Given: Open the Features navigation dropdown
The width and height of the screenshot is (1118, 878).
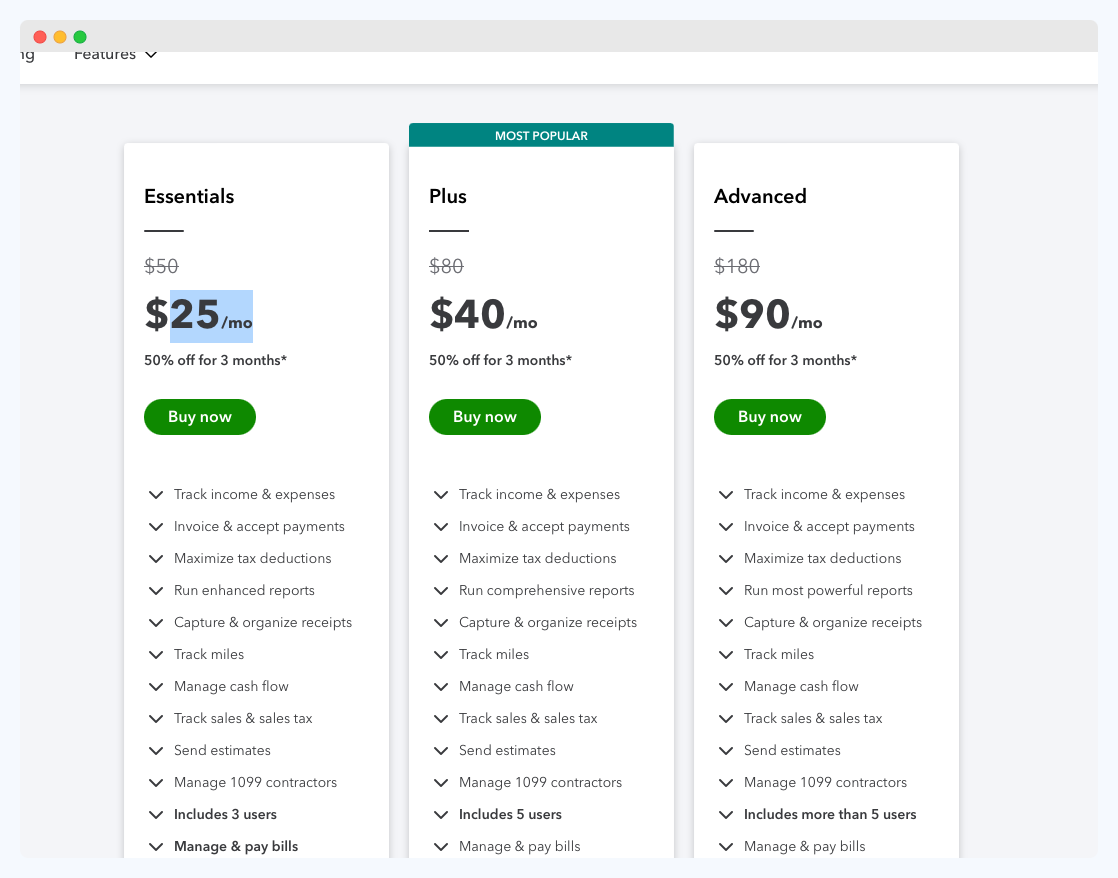Looking at the screenshot, I should (x=115, y=54).
